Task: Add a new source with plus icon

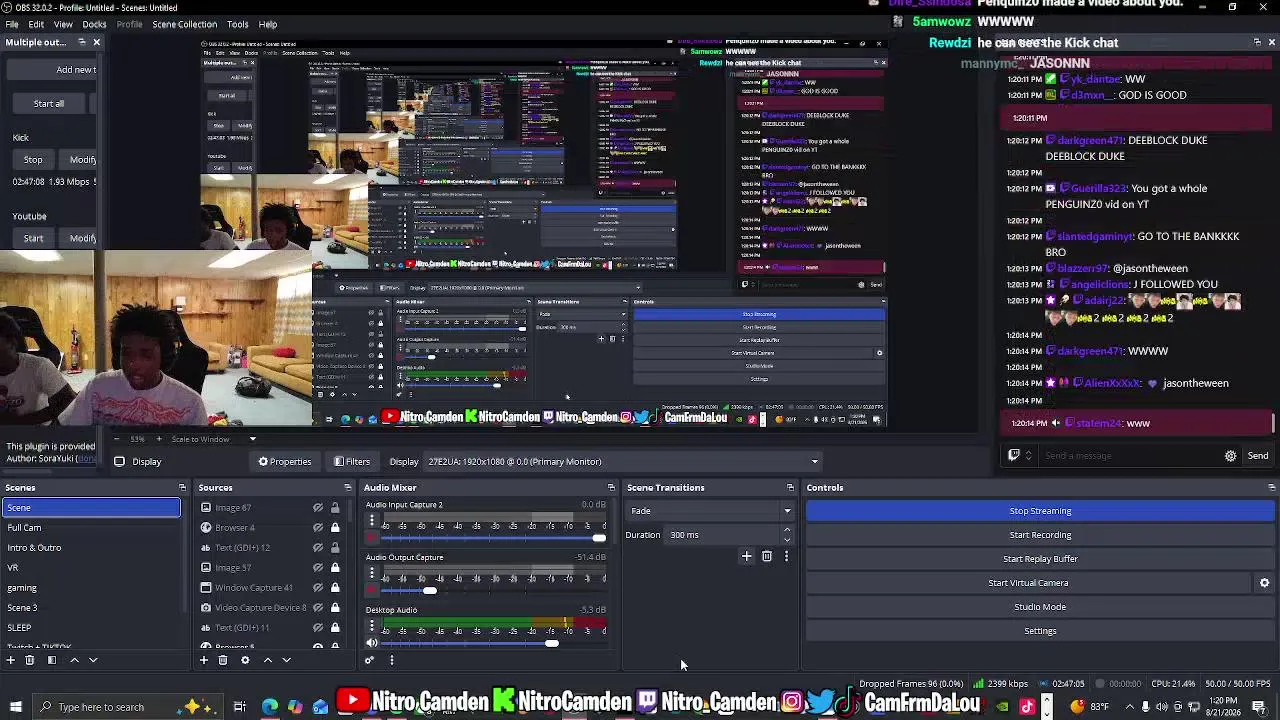Action: click(x=204, y=660)
